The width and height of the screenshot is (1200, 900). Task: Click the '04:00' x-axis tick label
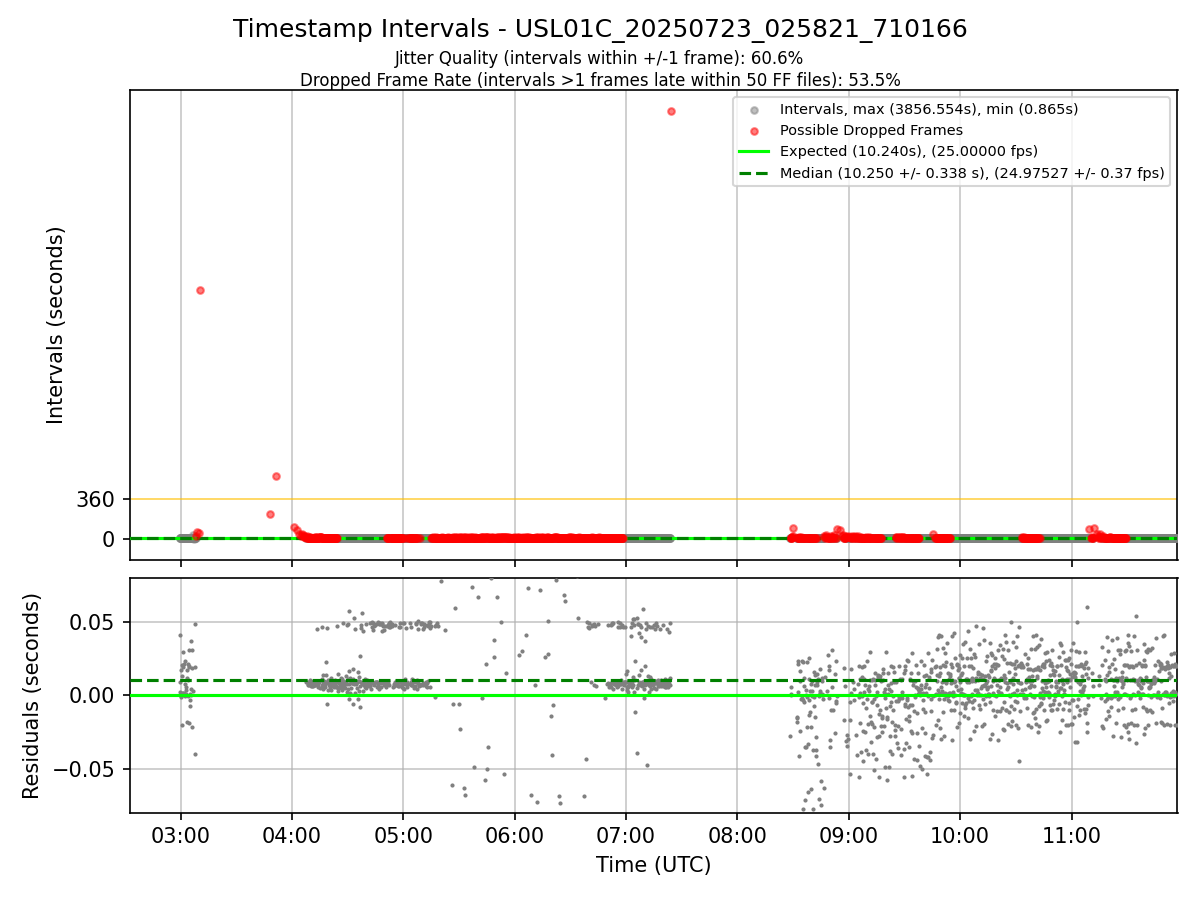click(292, 835)
